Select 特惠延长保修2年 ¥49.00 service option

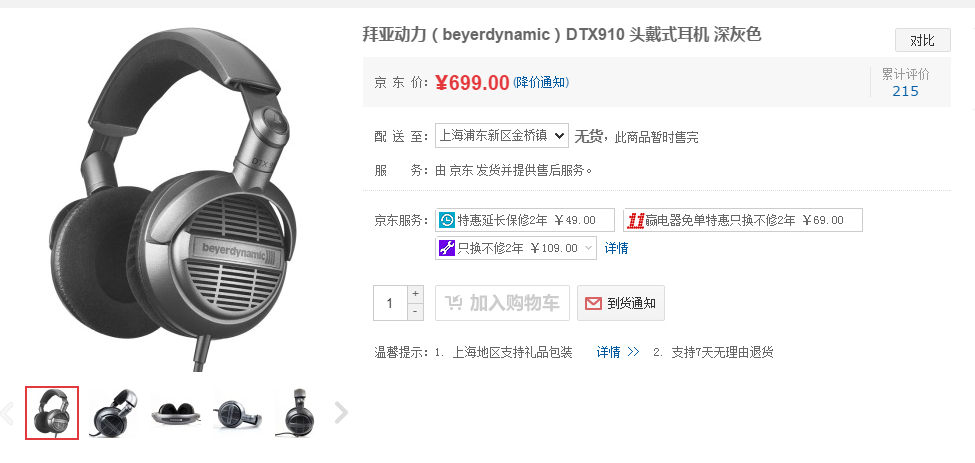pyautogui.click(x=525, y=220)
